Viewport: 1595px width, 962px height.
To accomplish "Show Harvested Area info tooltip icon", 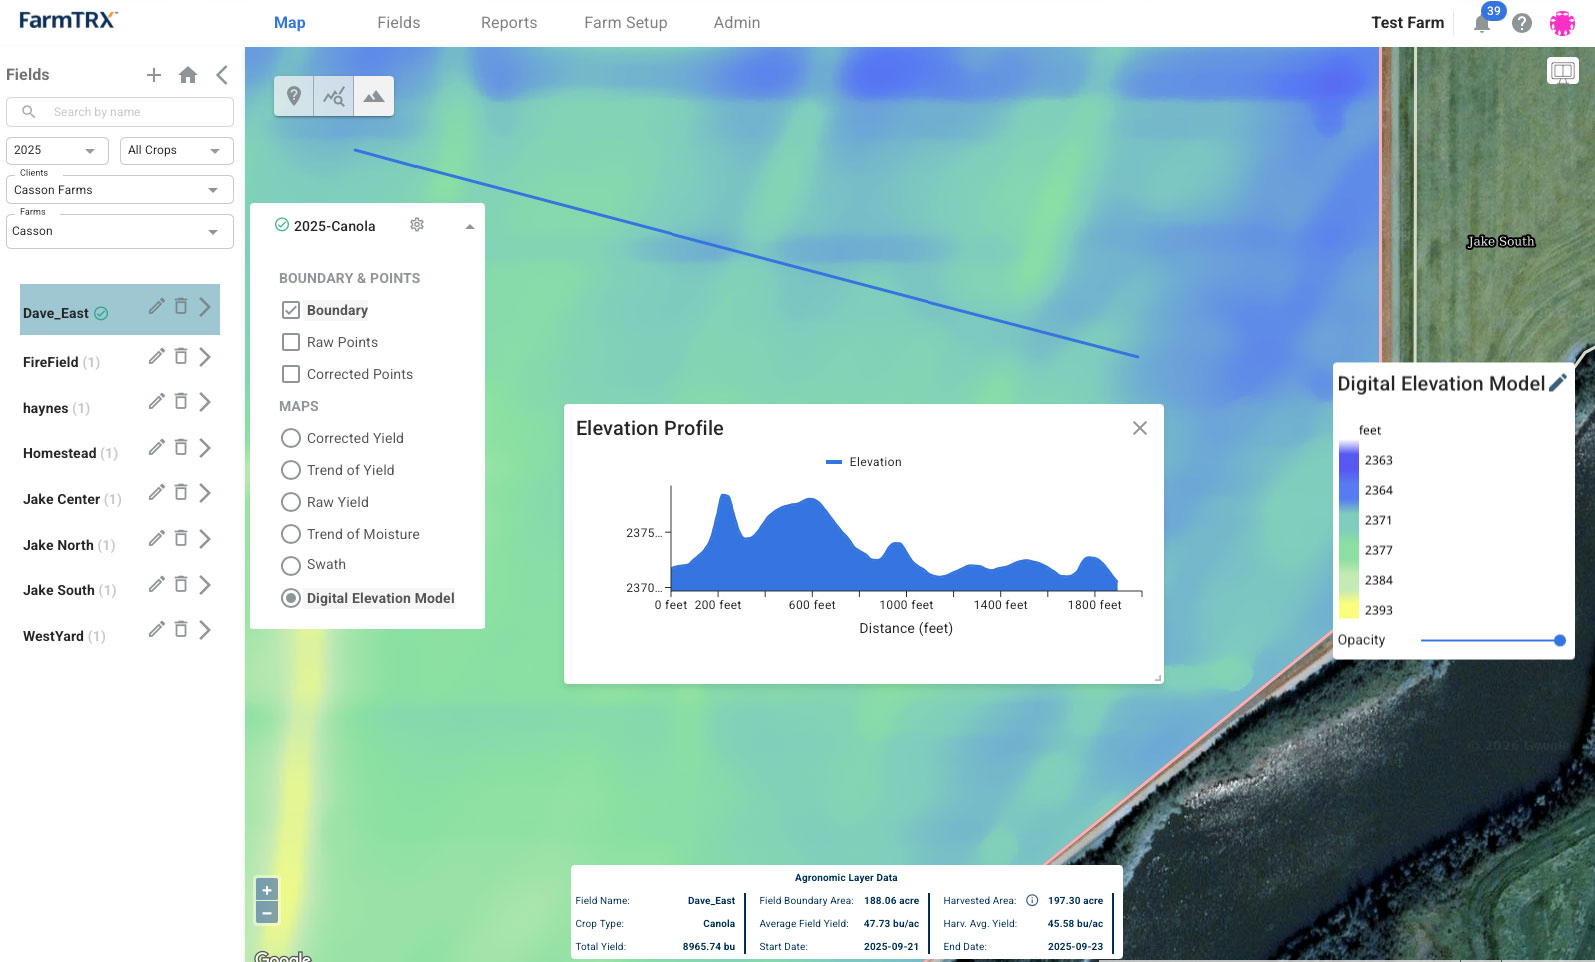I will [x=1032, y=900].
